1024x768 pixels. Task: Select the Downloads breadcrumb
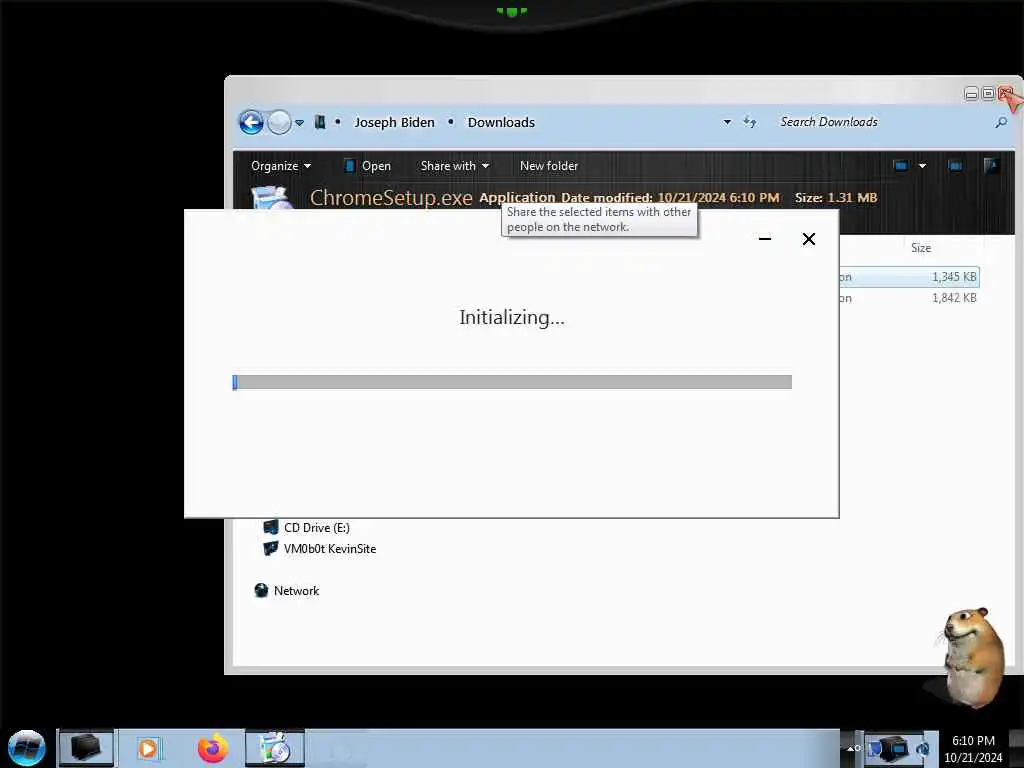point(501,122)
